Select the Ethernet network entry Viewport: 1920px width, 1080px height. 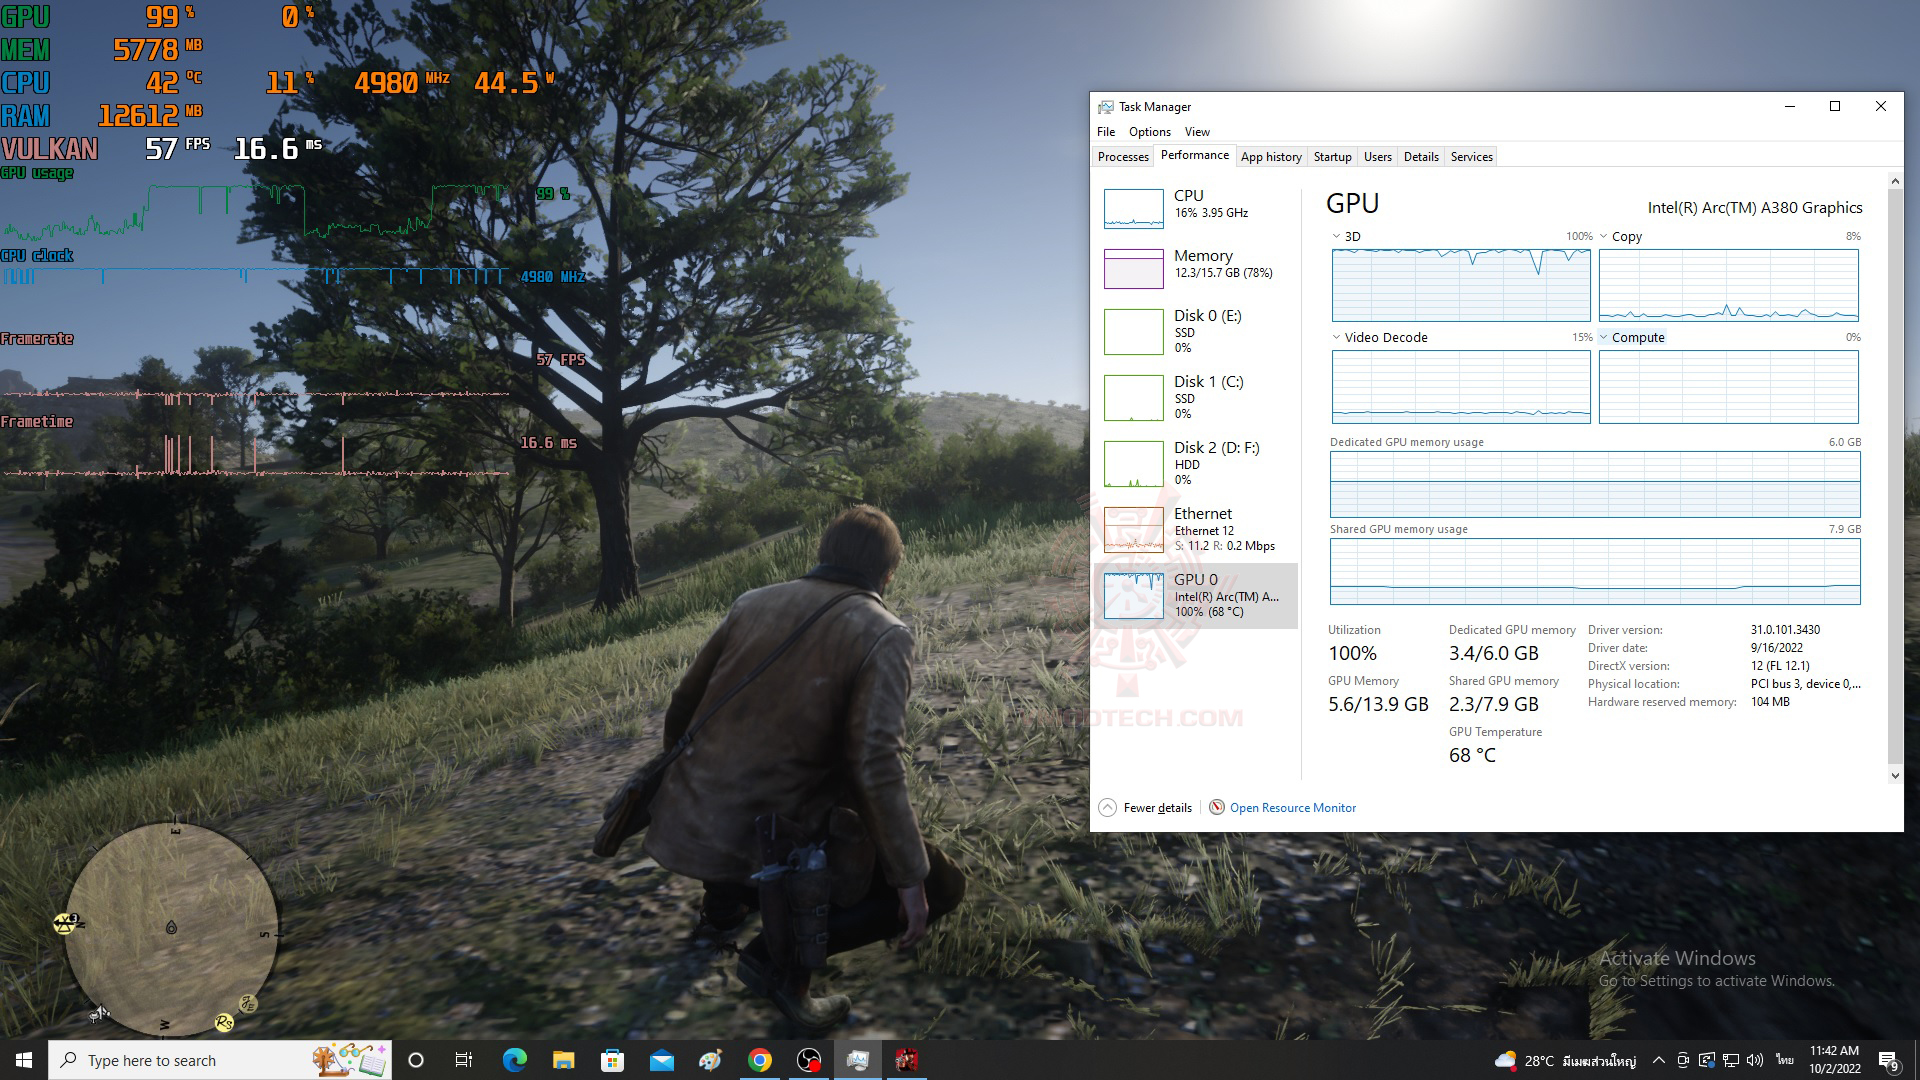click(x=1203, y=529)
